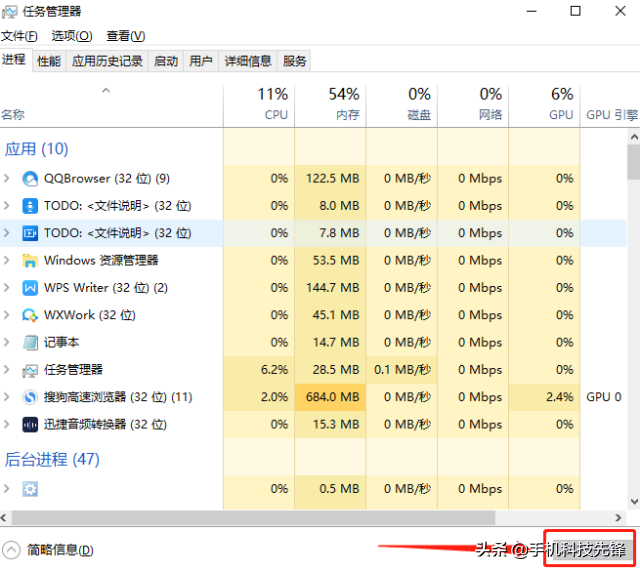Click the vertical scrollbar up arrow
This screenshot has width=640, height=572.
coord(634,137)
